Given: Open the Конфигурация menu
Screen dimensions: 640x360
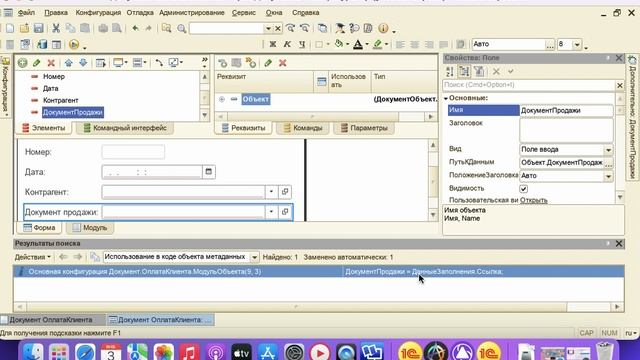Looking at the screenshot, I should [x=98, y=13].
